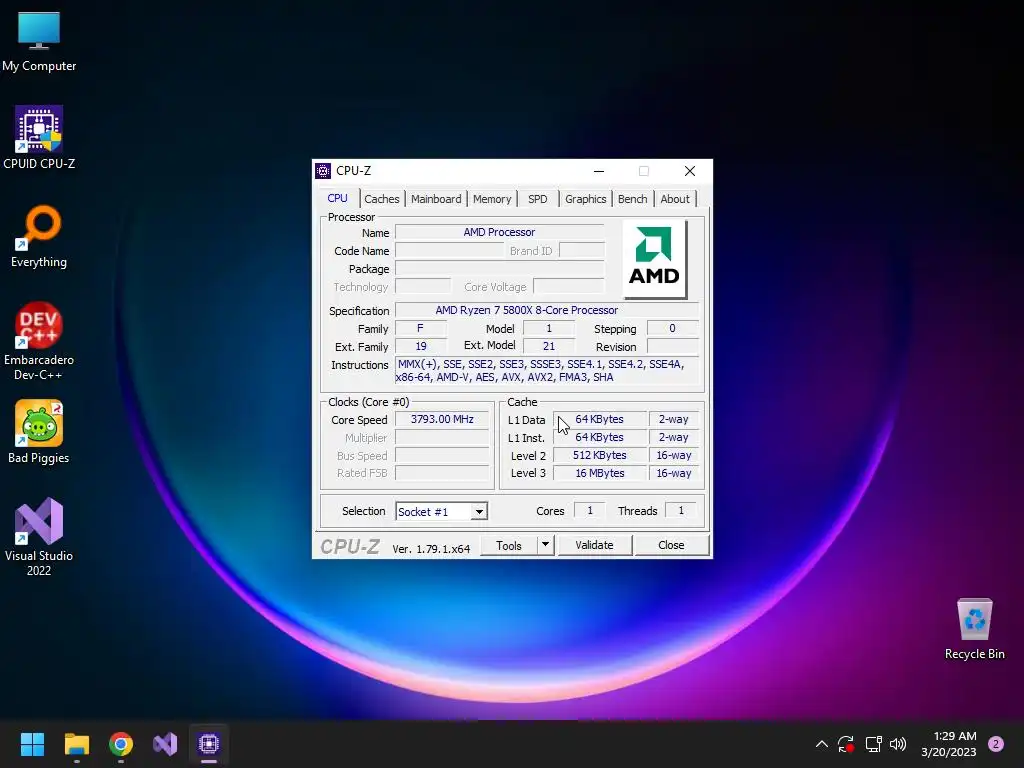Image resolution: width=1024 pixels, height=768 pixels.
Task: Click CPU-Z title bar app icon
Action: (323, 171)
